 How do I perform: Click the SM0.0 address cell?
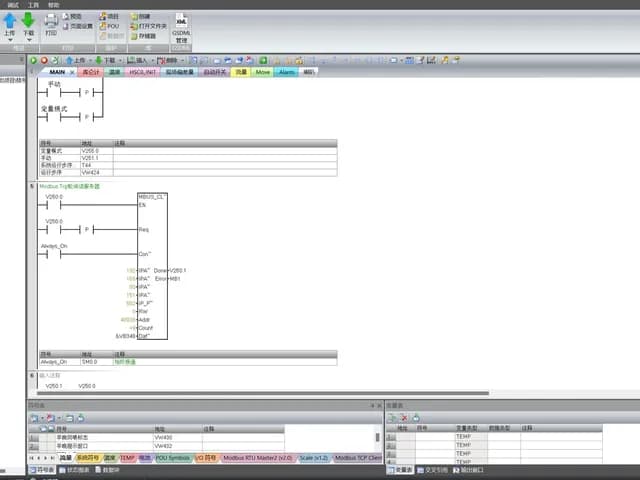pos(96,362)
